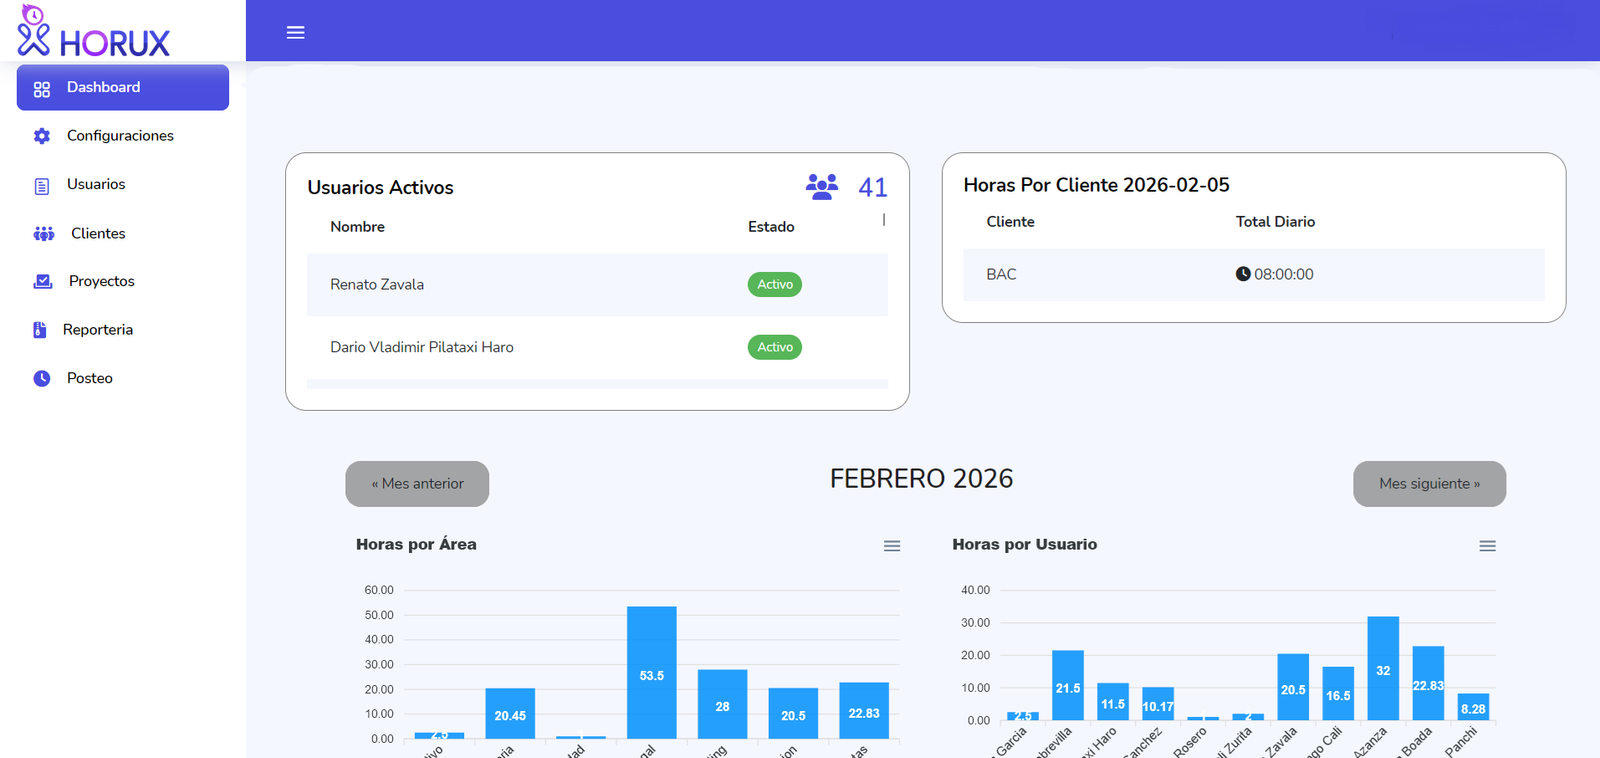Click the active users group icon
The width and height of the screenshot is (1600, 758).
tap(821, 187)
